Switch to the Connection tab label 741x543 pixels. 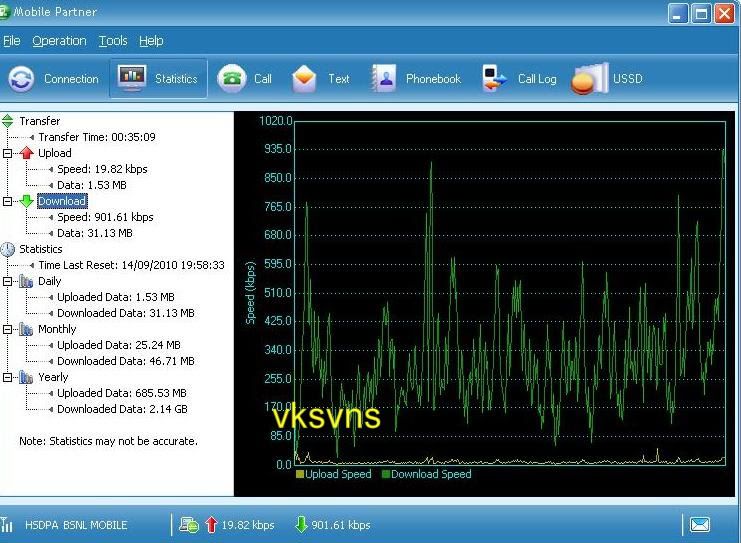click(71, 78)
